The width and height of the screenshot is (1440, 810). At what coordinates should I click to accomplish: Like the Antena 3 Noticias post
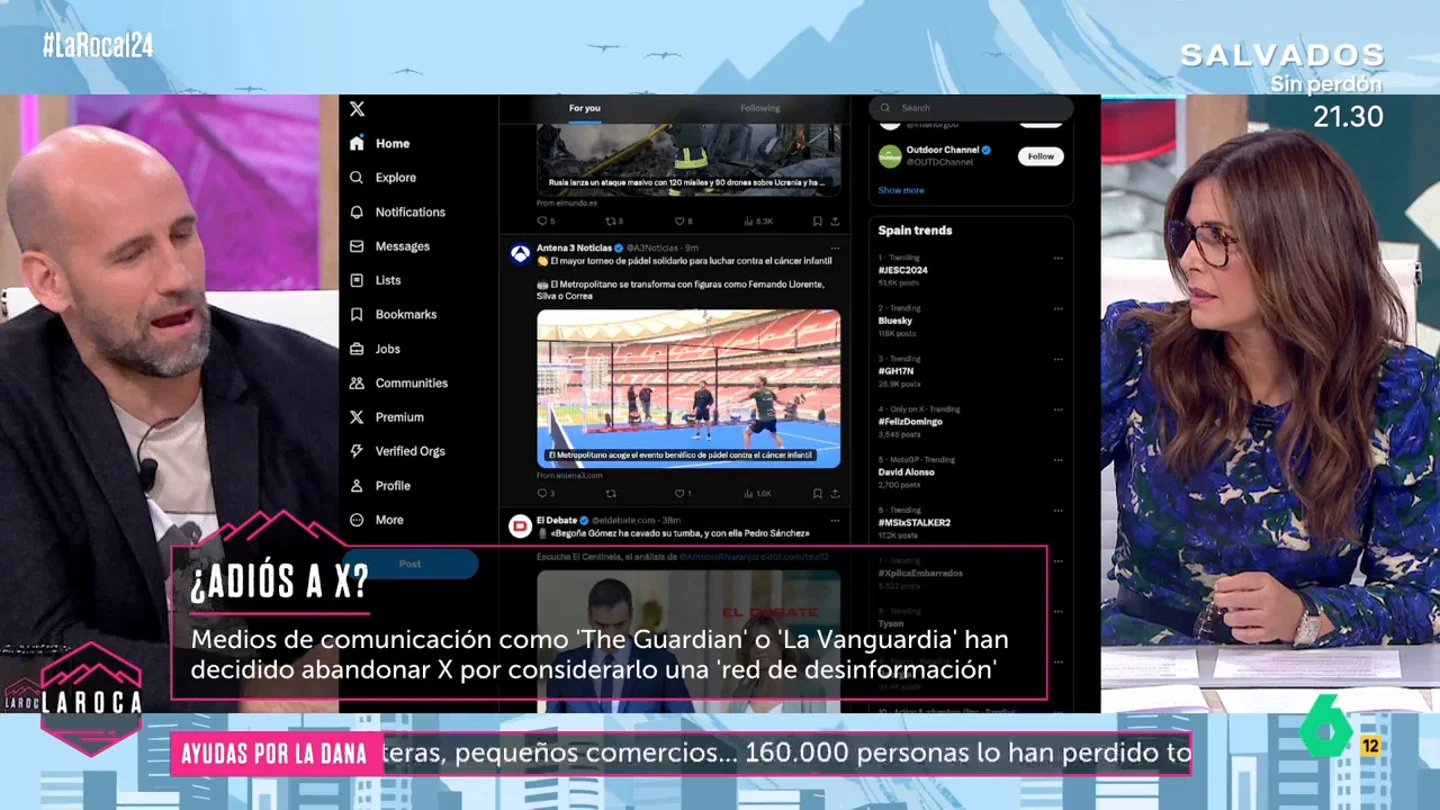681,493
